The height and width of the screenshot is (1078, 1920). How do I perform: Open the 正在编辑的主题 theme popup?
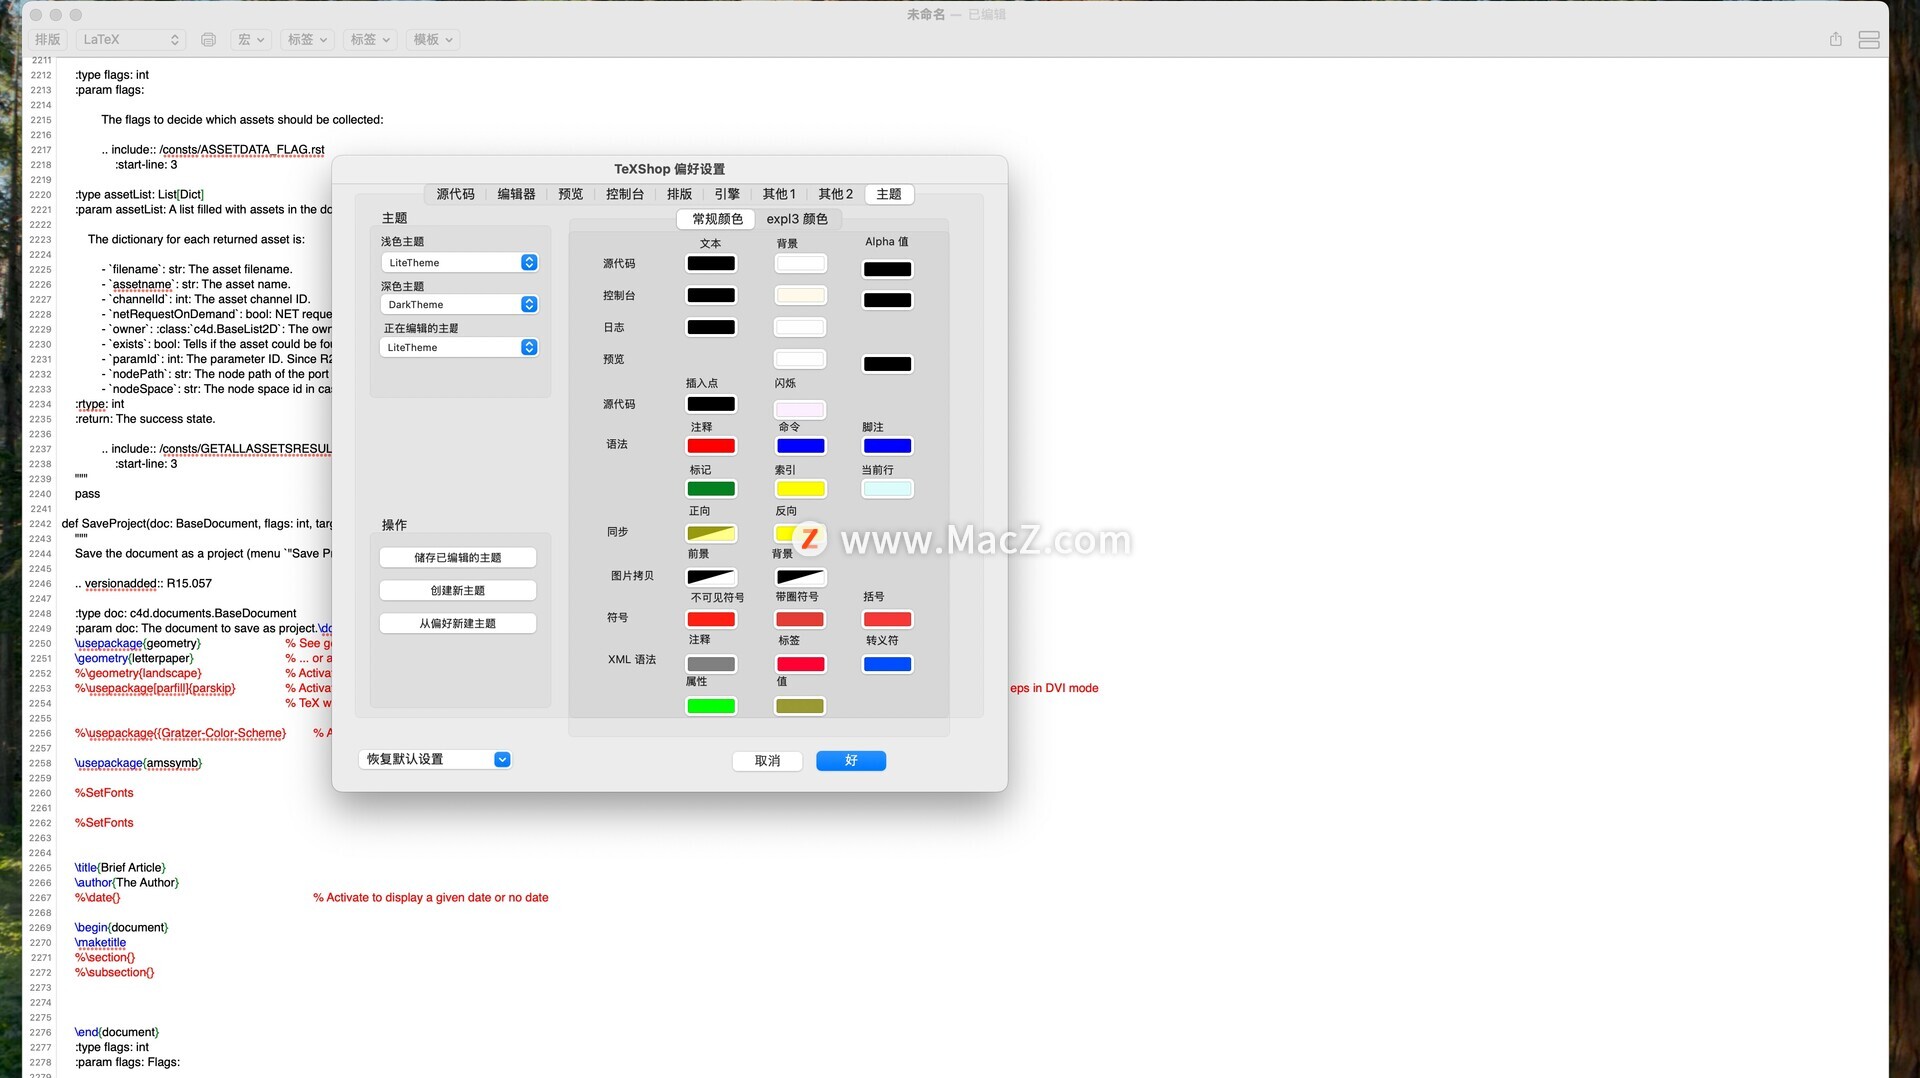point(460,347)
